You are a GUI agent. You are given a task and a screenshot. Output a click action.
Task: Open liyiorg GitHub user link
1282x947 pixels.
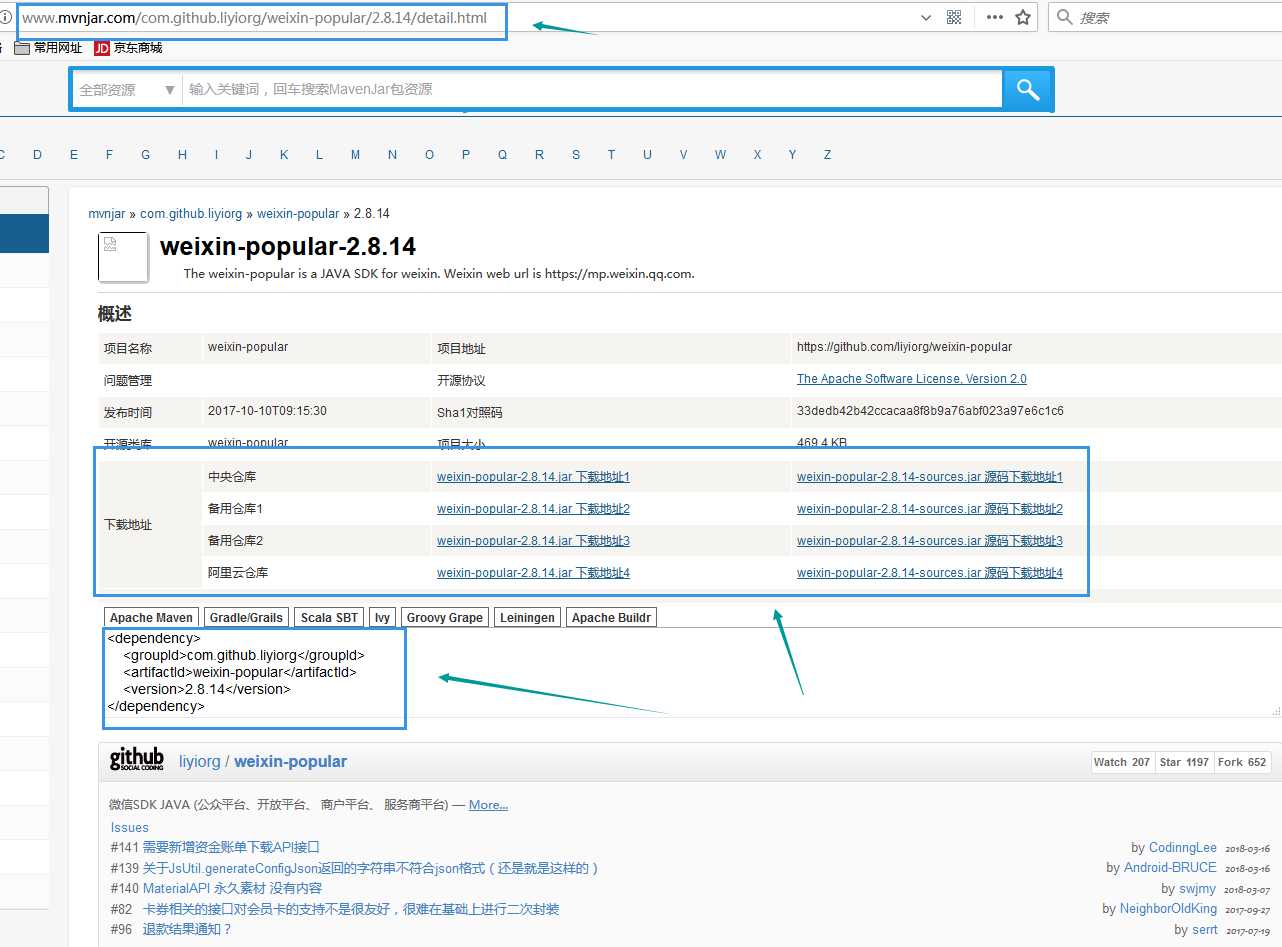tap(199, 761)
